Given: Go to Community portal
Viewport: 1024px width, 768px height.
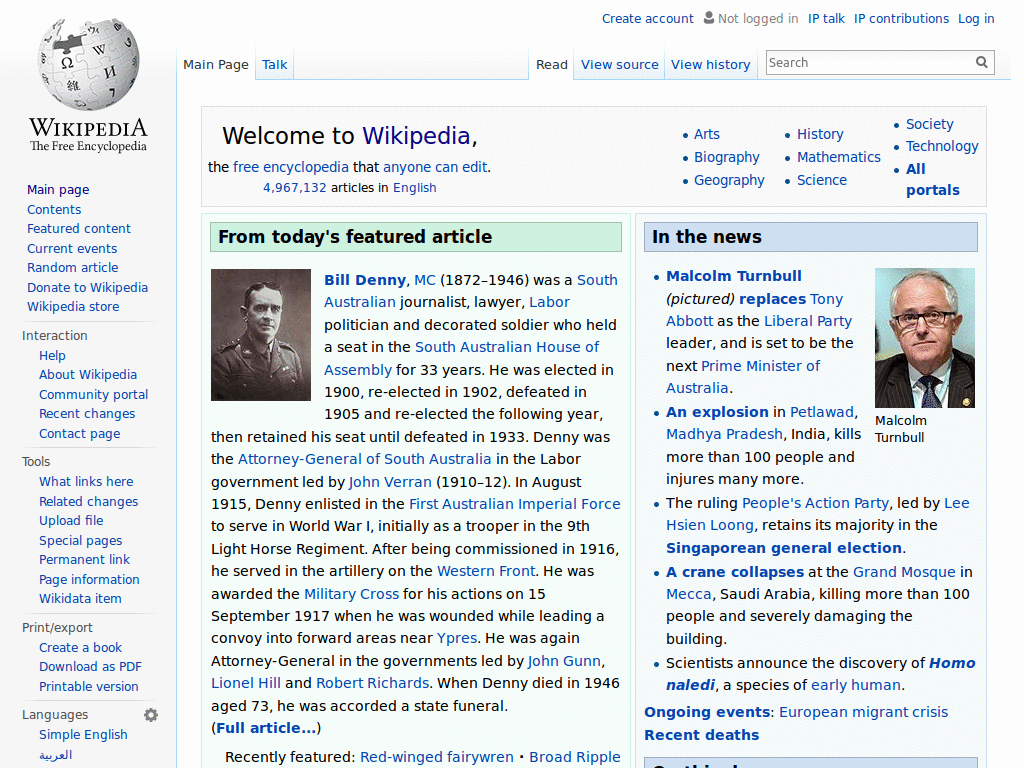Looking at the screenshot, I should [x=93, y=394].
